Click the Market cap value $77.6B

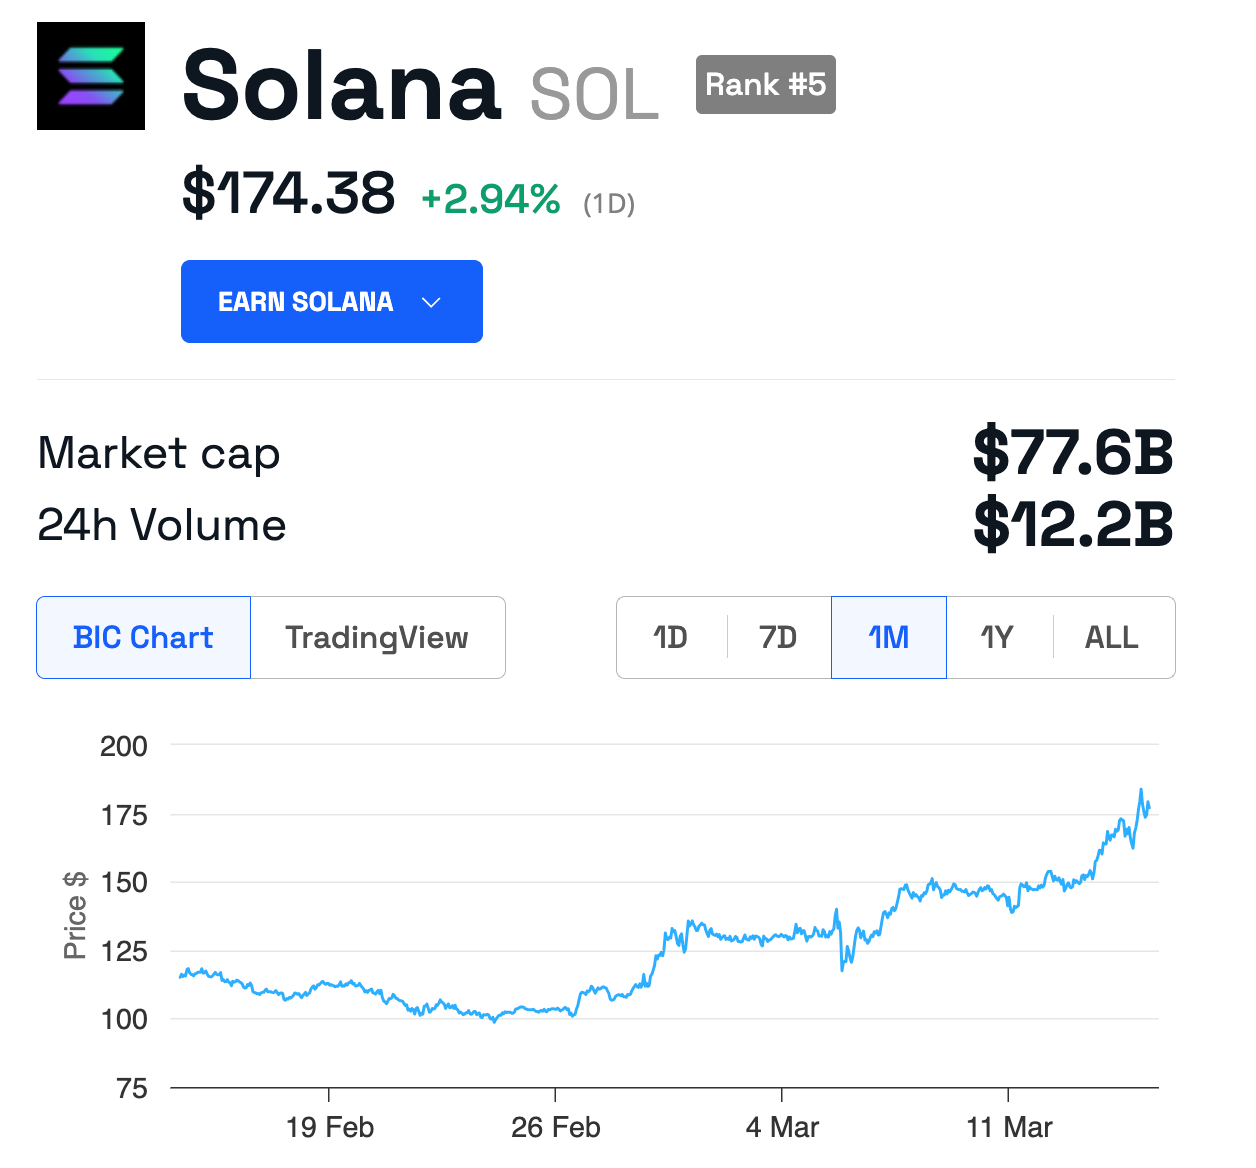pyautogui.click(x=1073, y=453)
